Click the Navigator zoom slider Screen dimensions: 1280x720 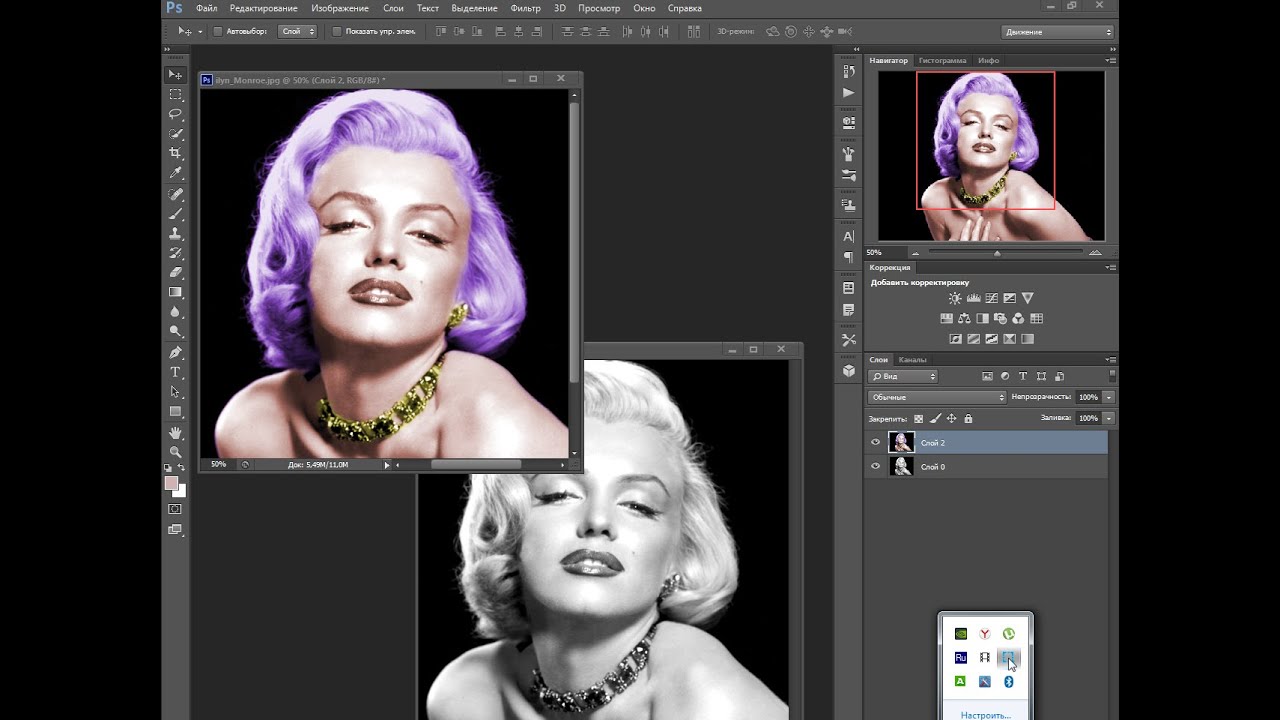[x=997, y=253]
